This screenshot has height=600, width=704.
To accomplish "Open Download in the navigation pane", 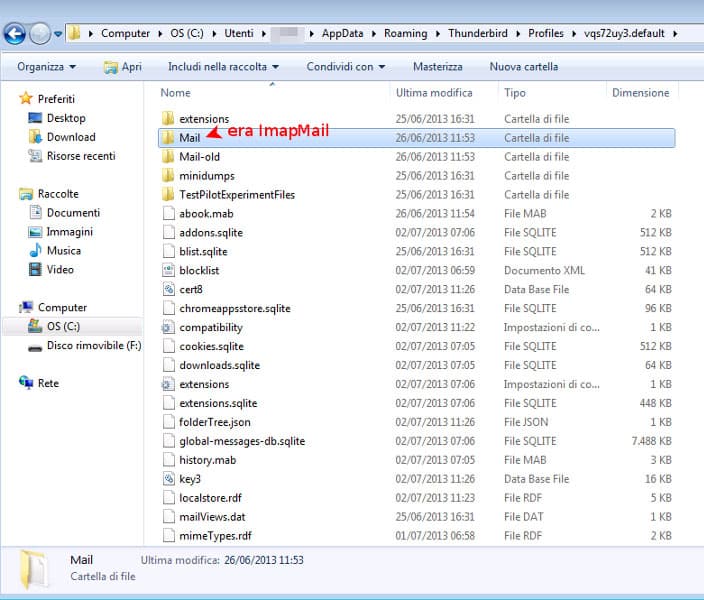I will point(71,137).
